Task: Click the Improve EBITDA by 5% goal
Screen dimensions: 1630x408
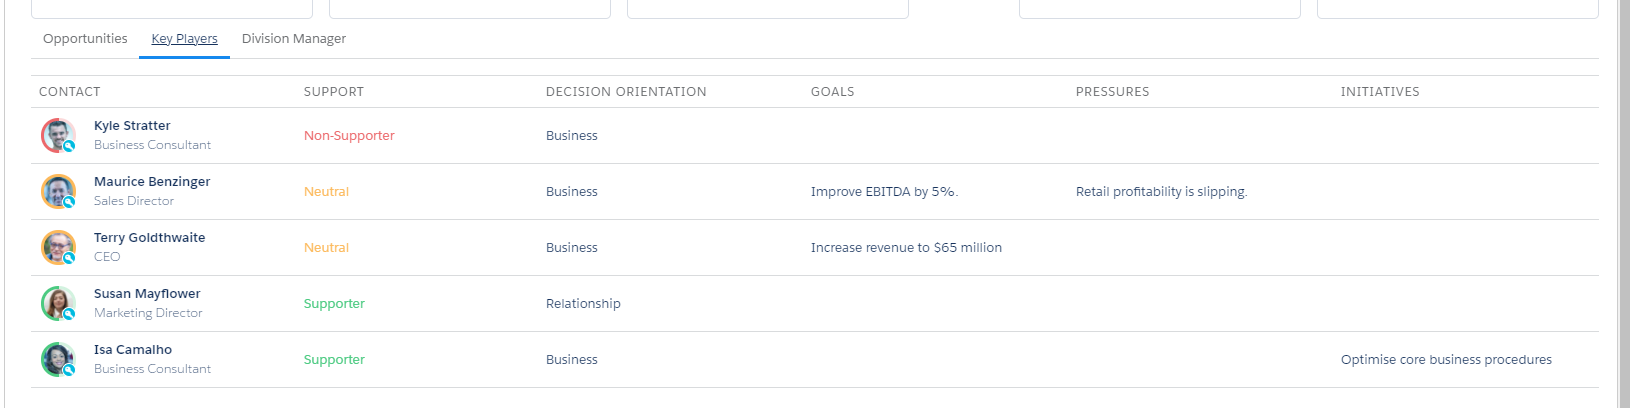Action: pyautogui.click(x=884, y=192)
